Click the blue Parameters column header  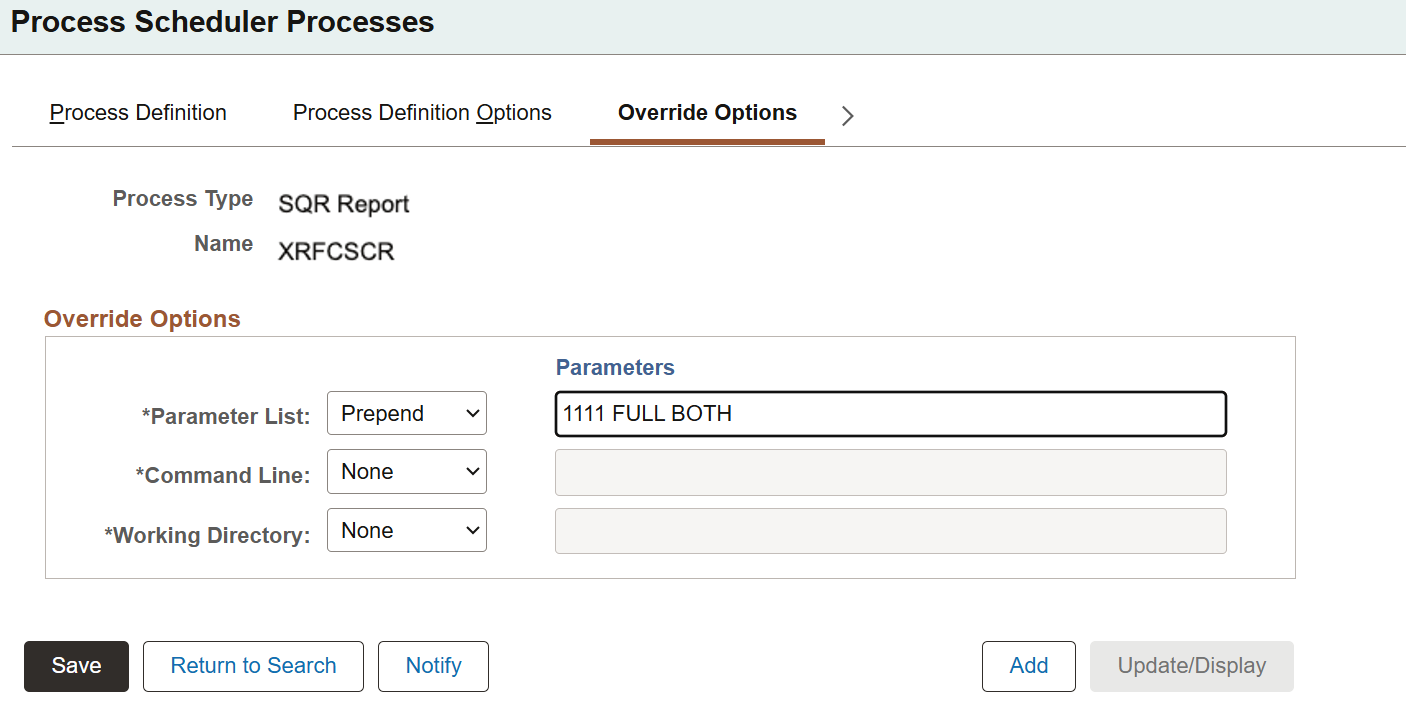coord(615,367)
